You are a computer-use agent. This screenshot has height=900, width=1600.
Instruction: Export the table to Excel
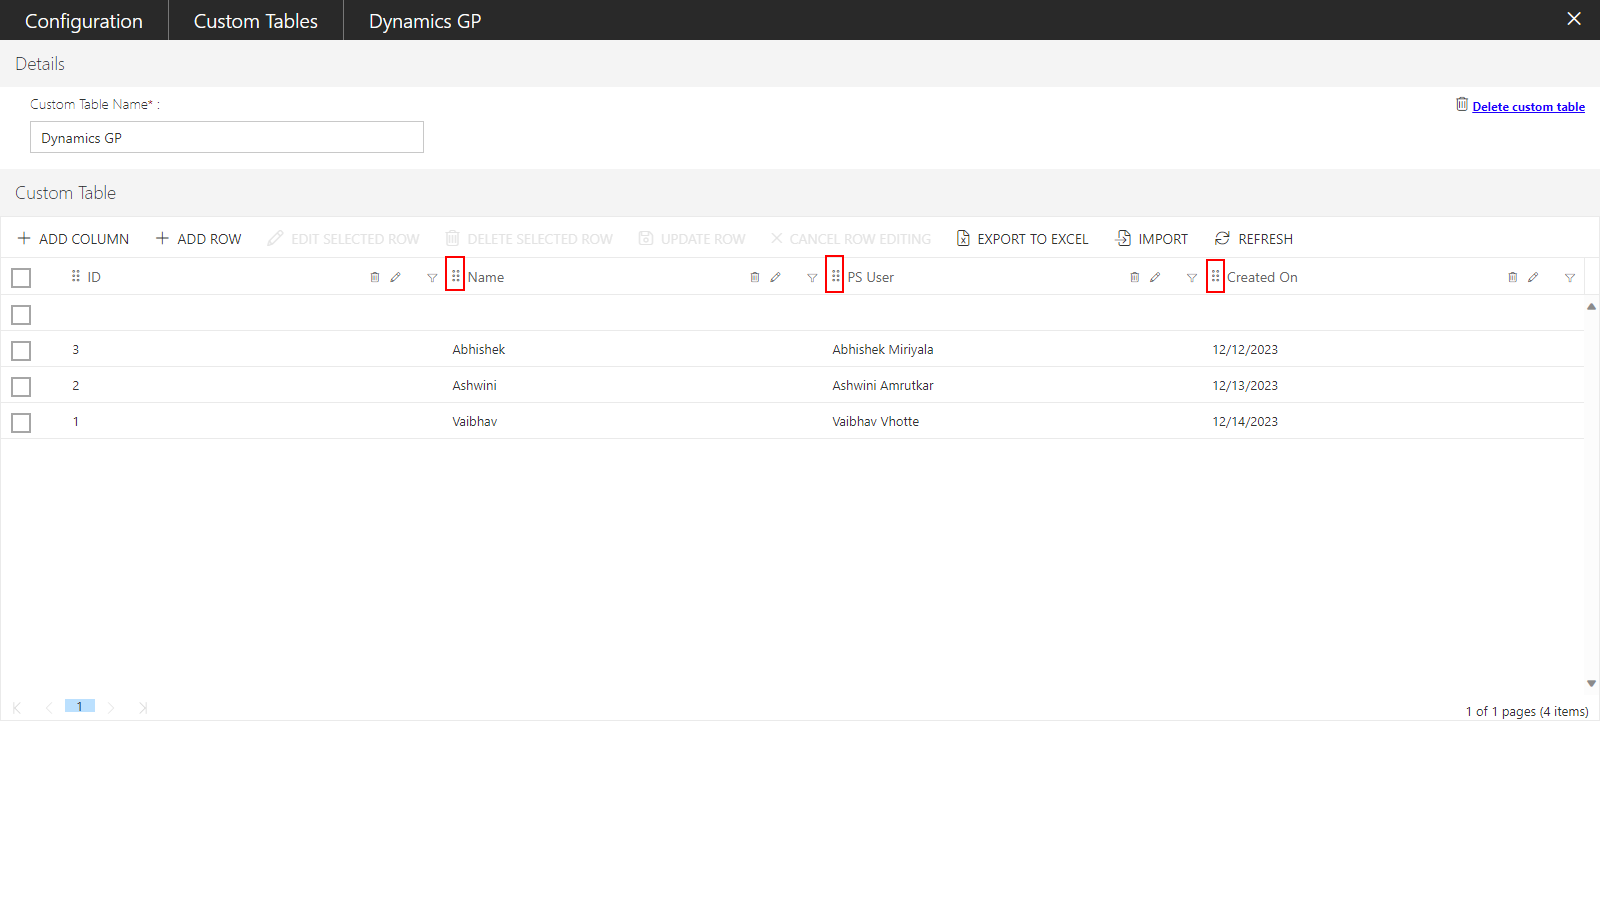(x=1022, y=239)
